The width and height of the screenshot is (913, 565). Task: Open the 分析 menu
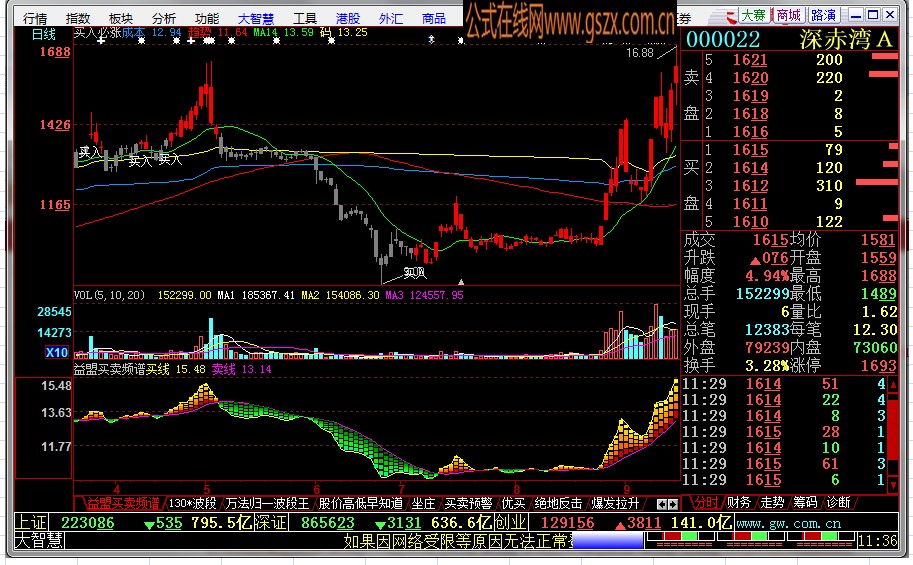164,19
